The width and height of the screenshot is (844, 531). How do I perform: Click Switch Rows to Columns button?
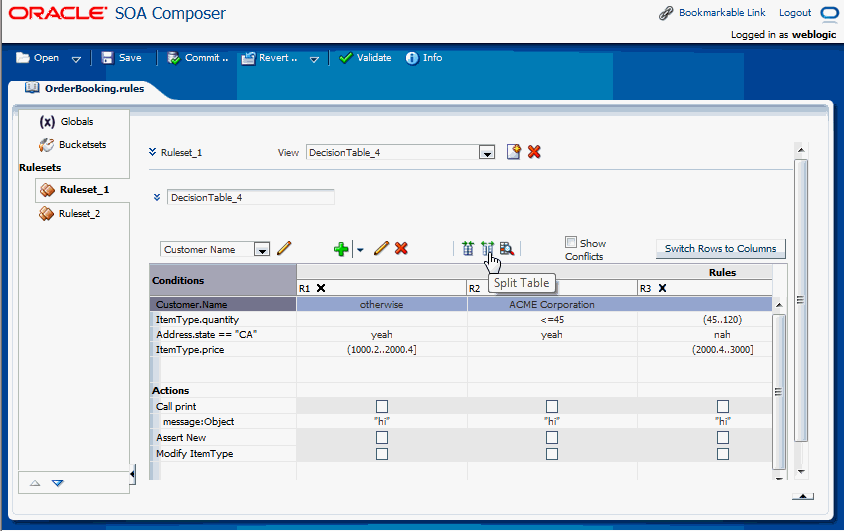(720, 248)
